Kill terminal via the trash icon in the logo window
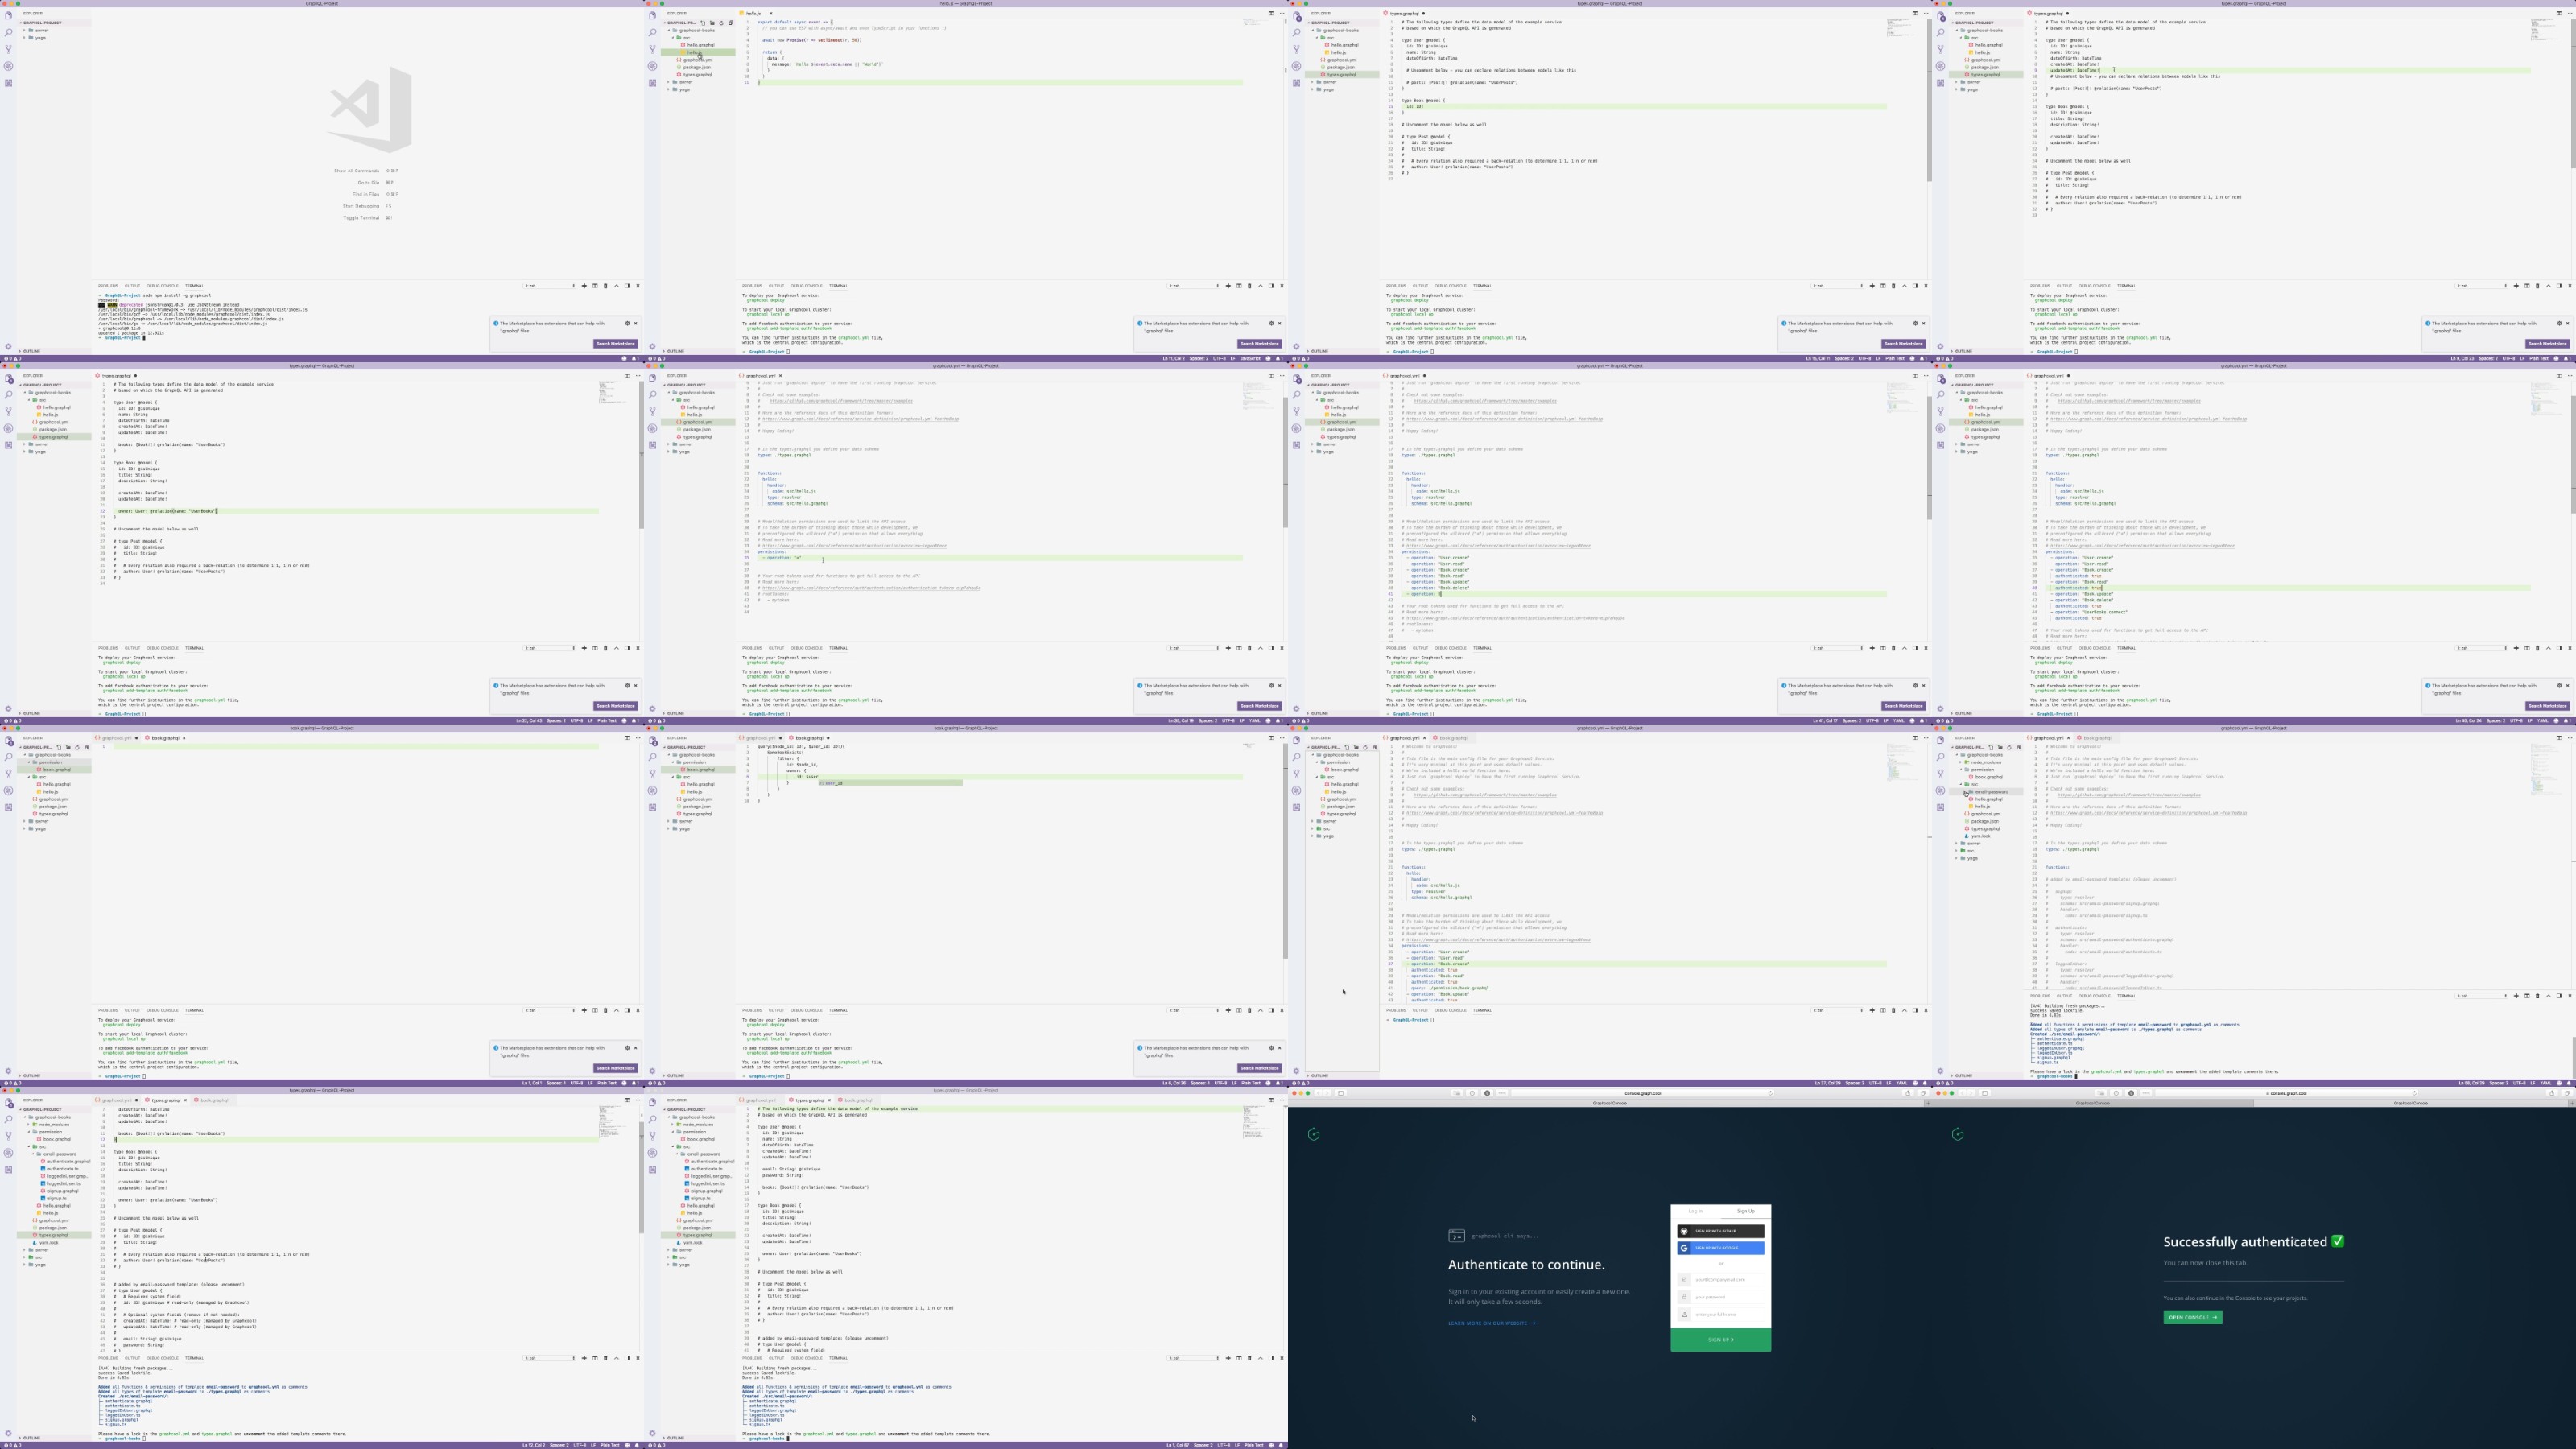The image size is (2576, 1449). [605, 286]
